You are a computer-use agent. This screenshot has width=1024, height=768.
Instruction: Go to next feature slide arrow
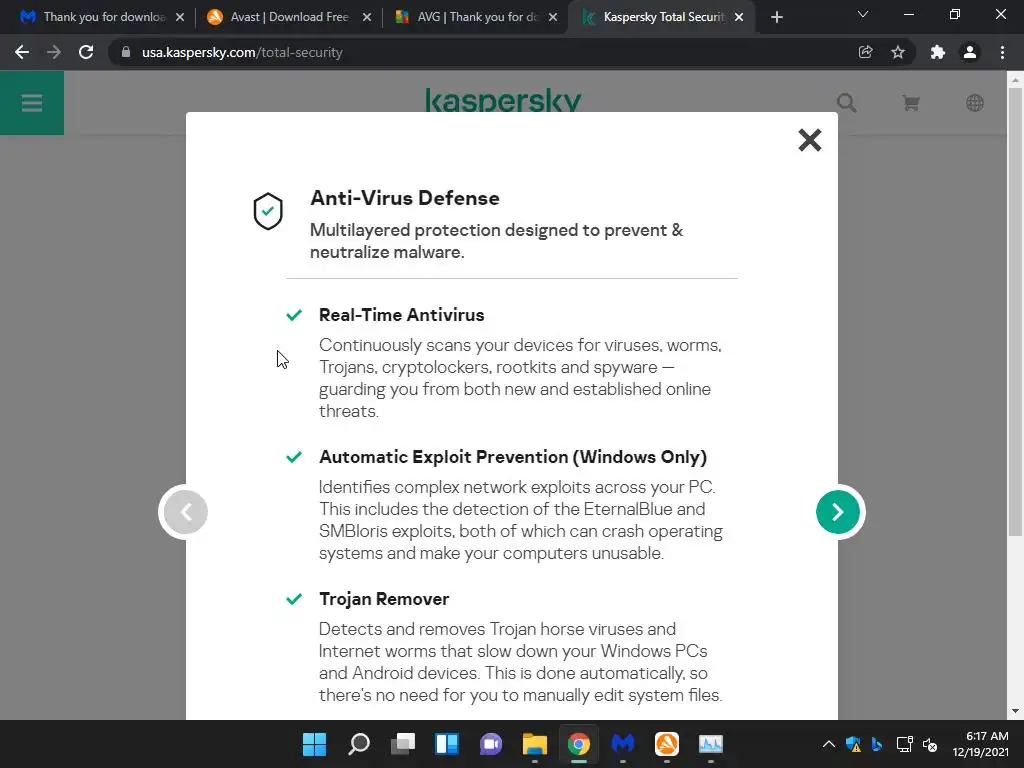838,512
